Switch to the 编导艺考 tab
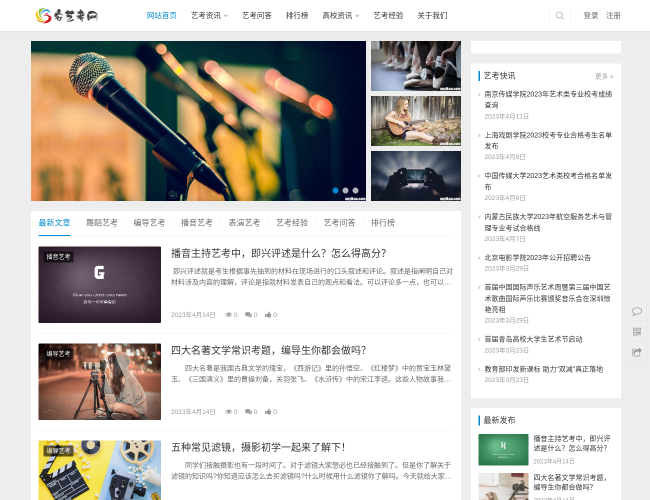 click(149, 223)
